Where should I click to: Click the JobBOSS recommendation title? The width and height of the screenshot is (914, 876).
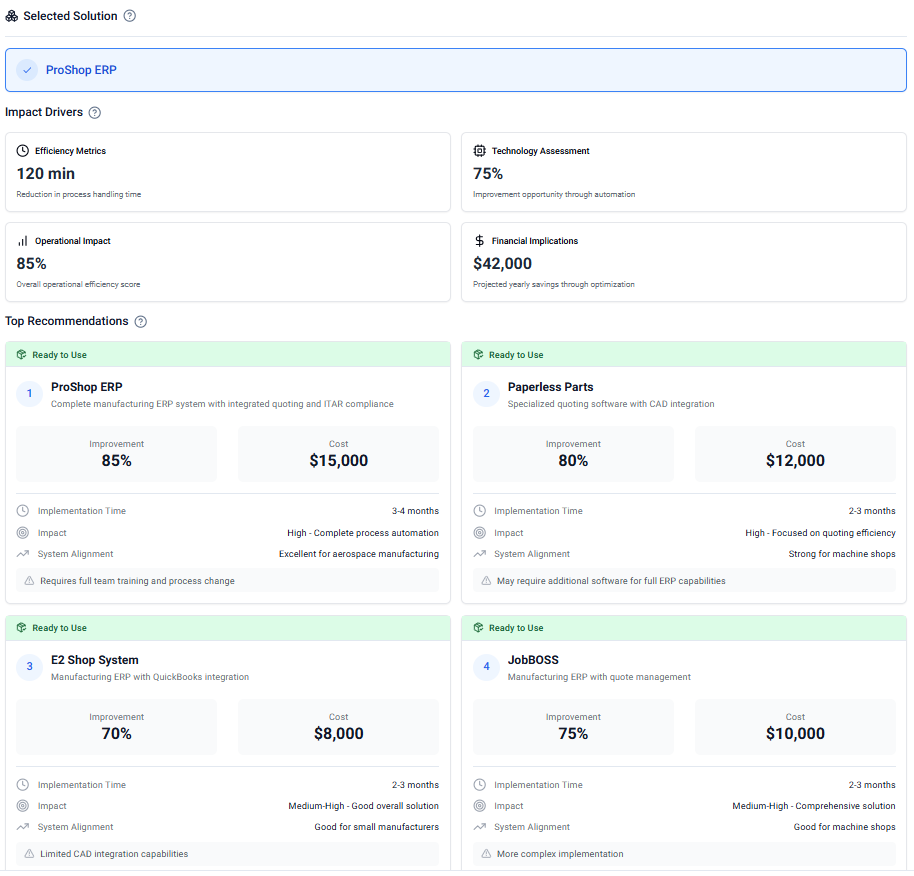(533, 660)
